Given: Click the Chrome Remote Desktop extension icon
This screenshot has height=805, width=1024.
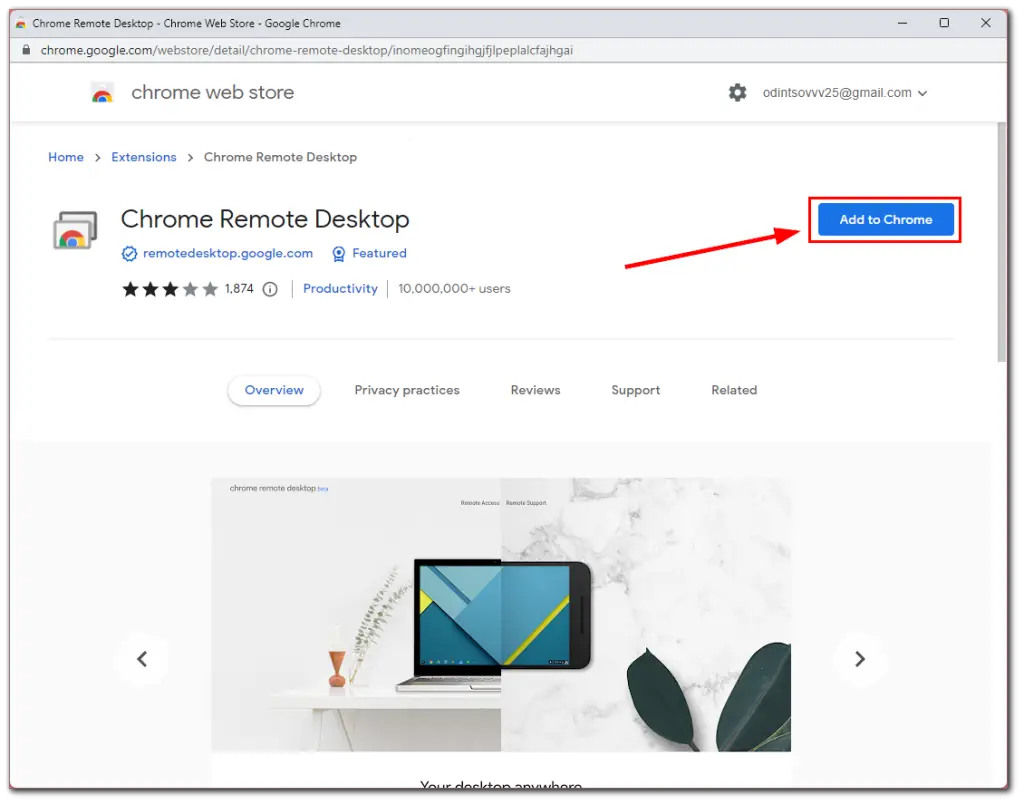Looking at the screenshot, I should pos(75,230).
